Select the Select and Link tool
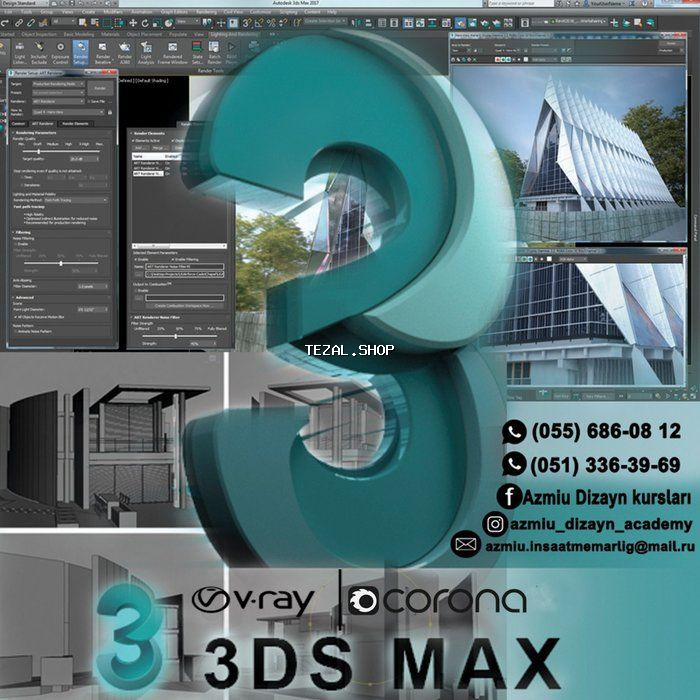The height and width of the screenshot is (700, 700). click(19, 23)
